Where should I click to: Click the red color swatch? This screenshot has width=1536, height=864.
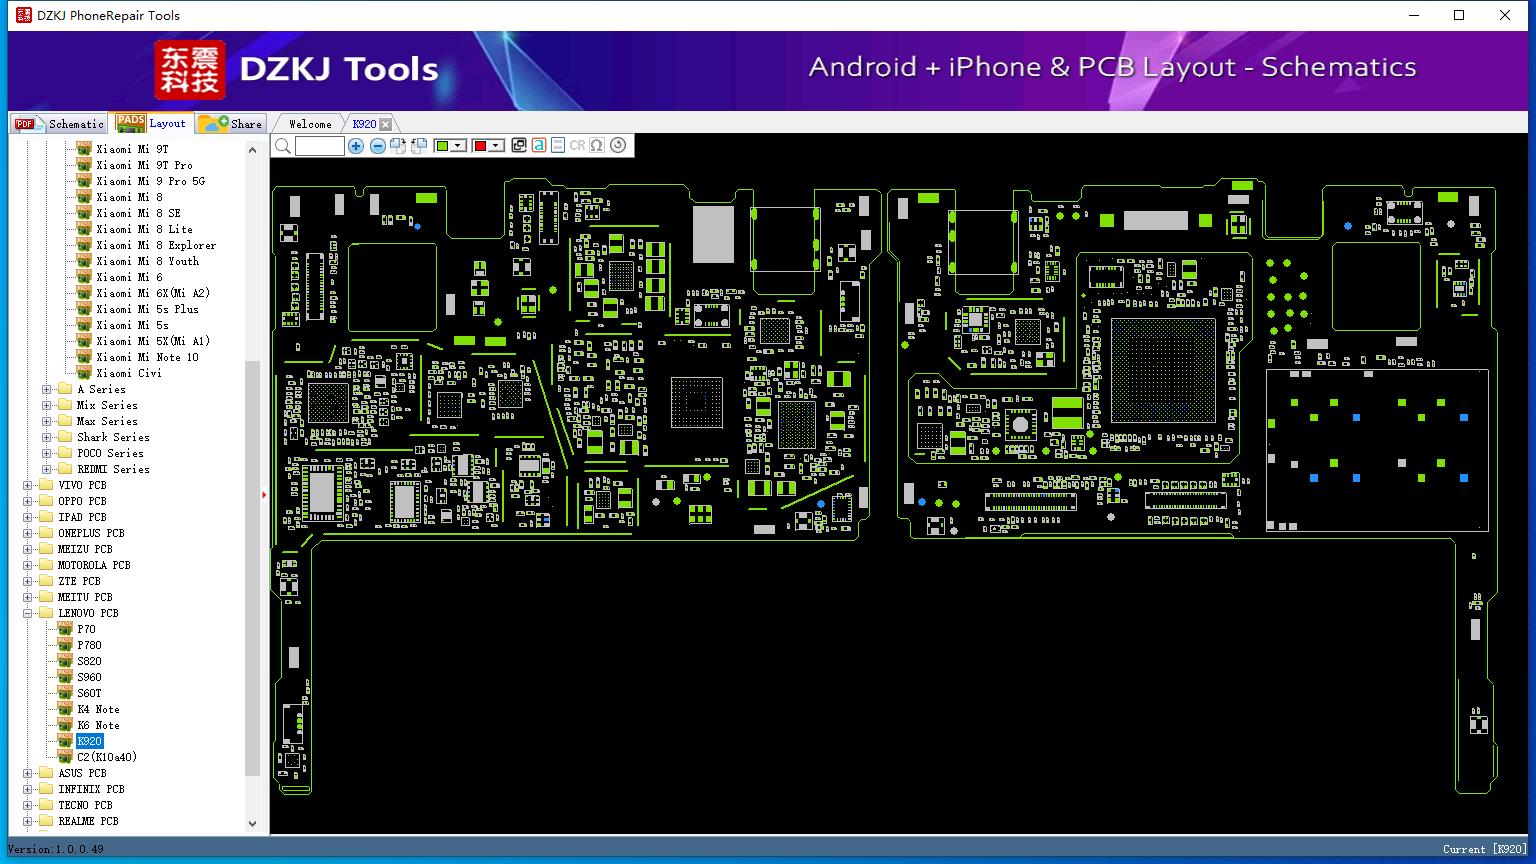480,146
